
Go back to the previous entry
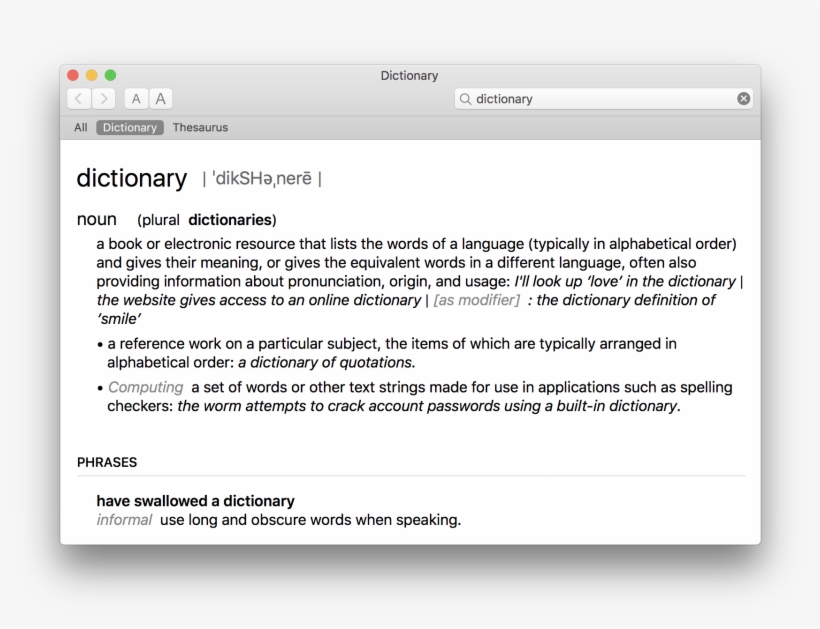click(x=80, y=99)
